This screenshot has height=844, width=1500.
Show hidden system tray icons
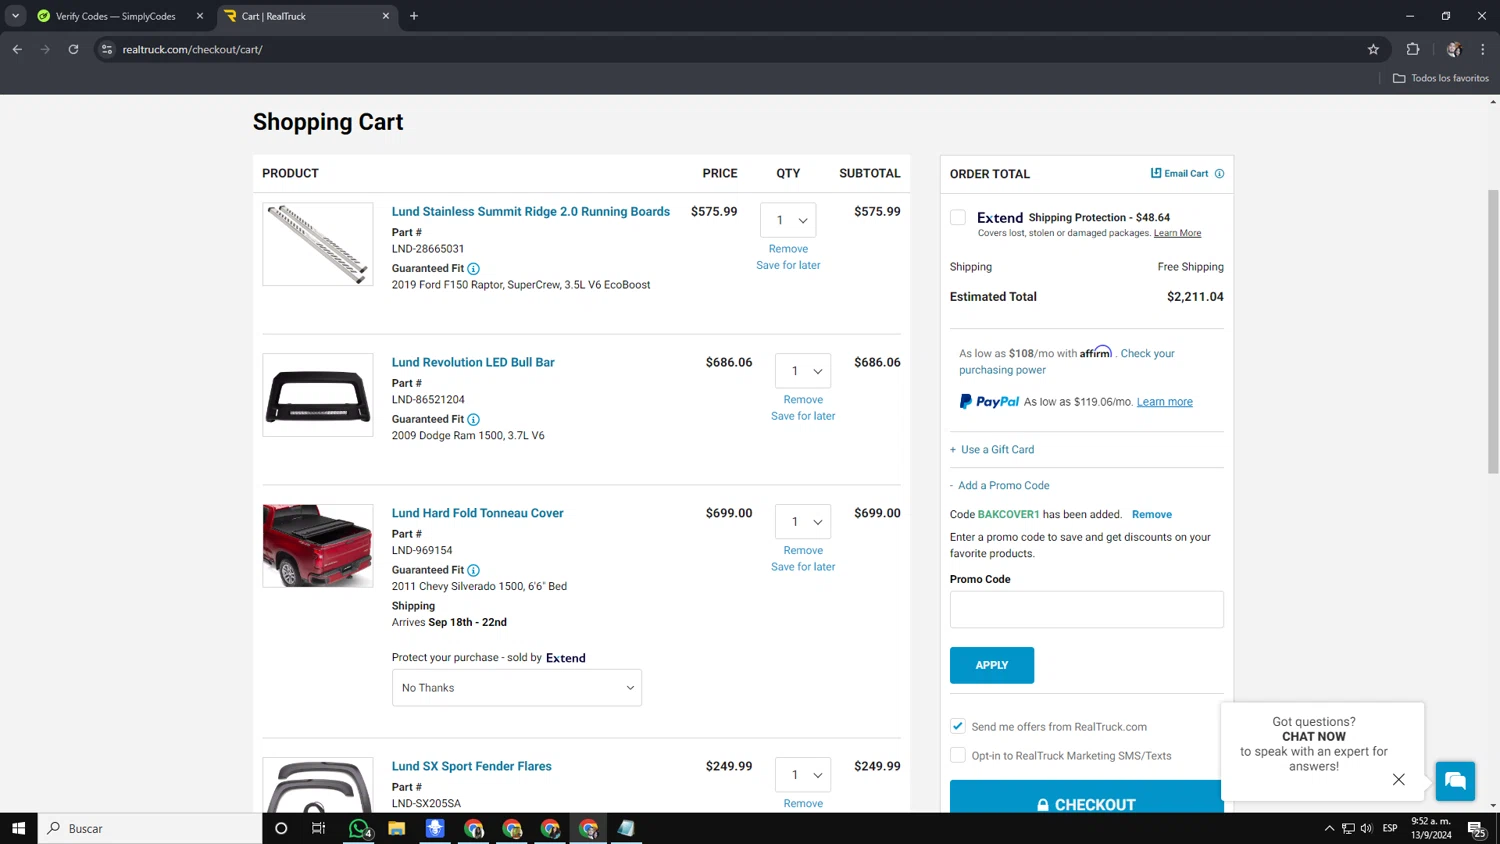click(x=1329, y=828)
